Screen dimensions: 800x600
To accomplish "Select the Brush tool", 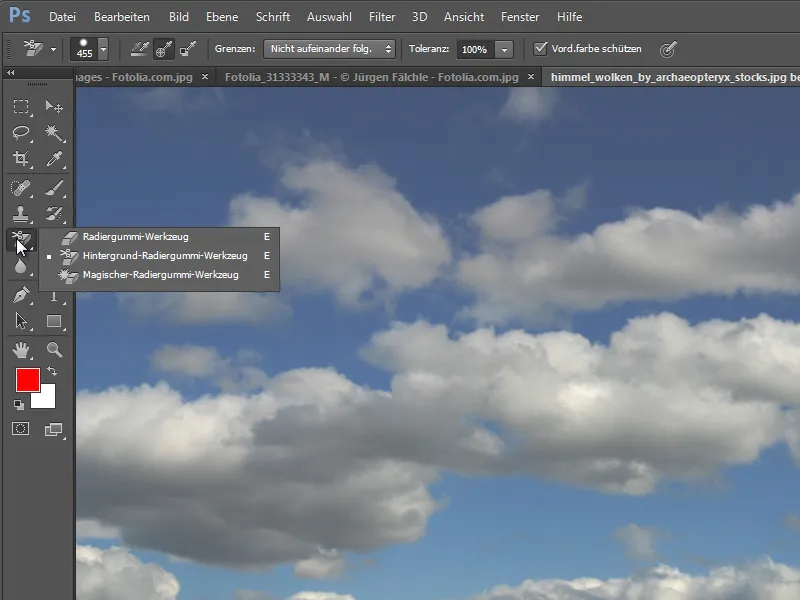I will pyautogui.click(x=54, y=188).
